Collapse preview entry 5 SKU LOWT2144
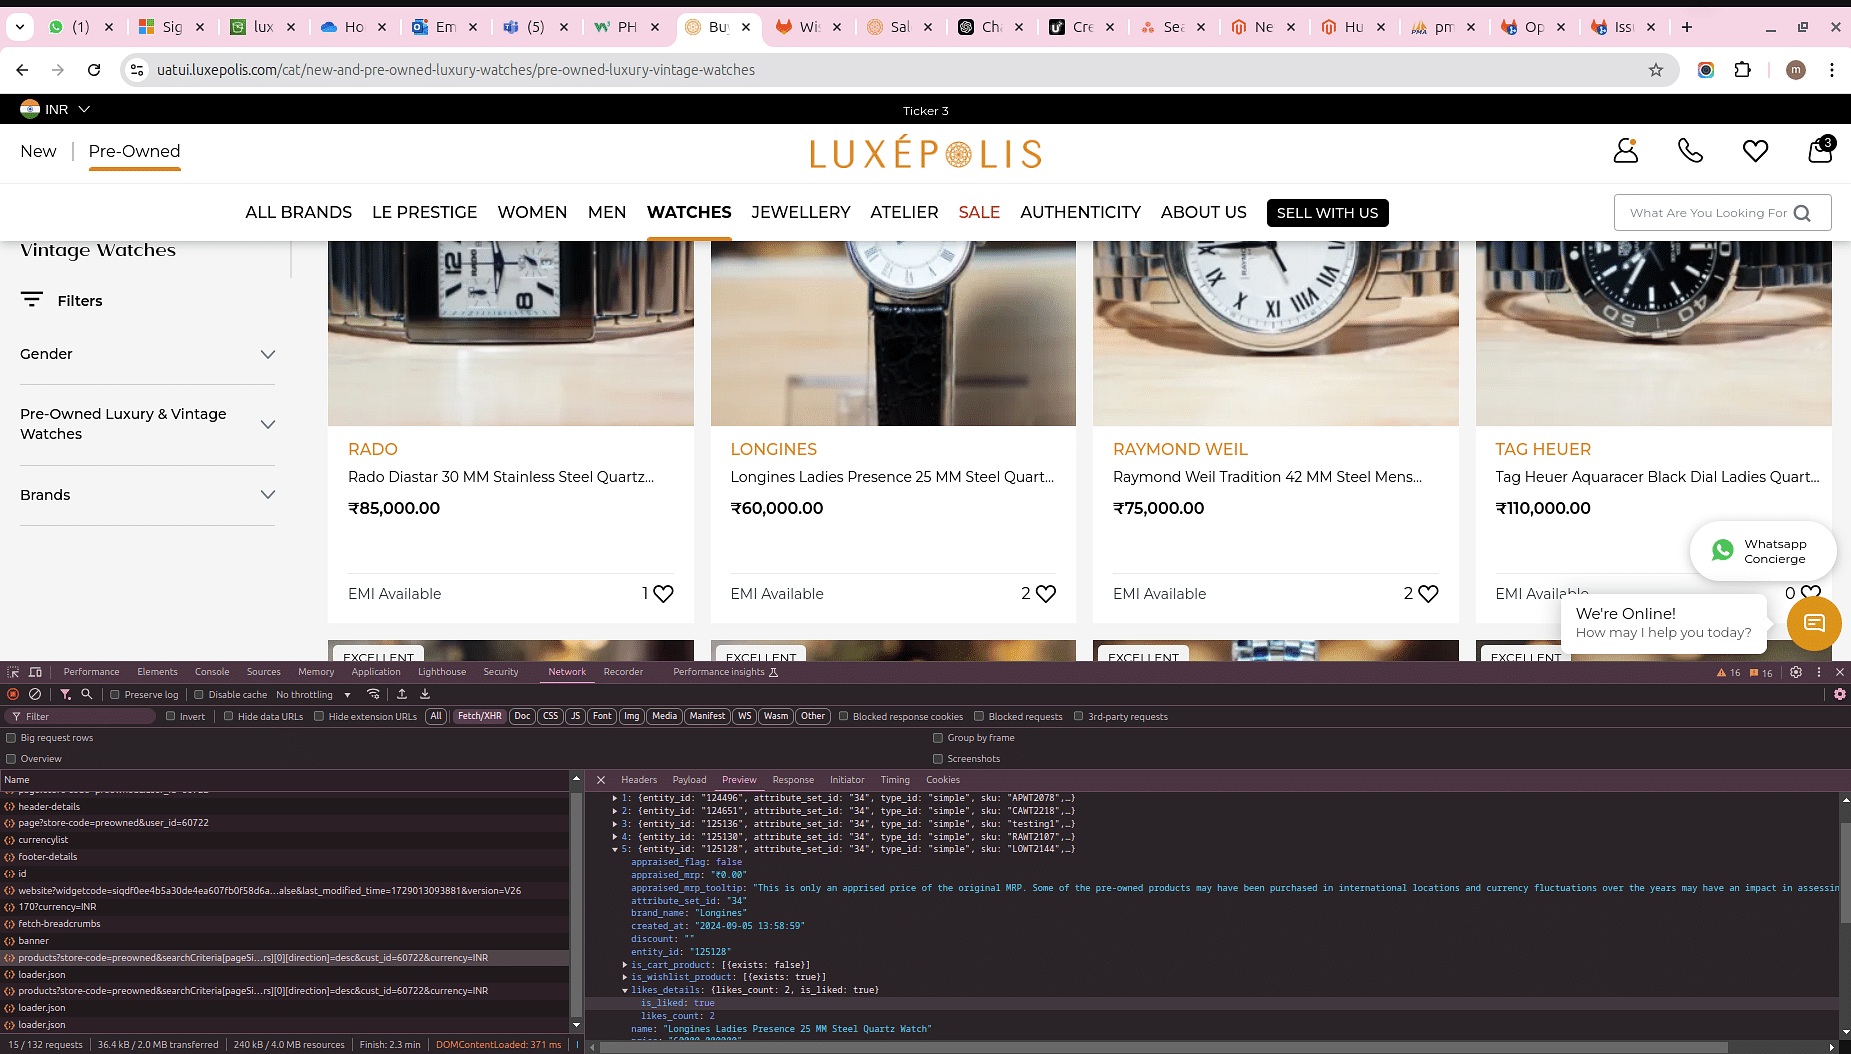The height and width of the screenshot is (1054, 1851). tap(615, 849)
